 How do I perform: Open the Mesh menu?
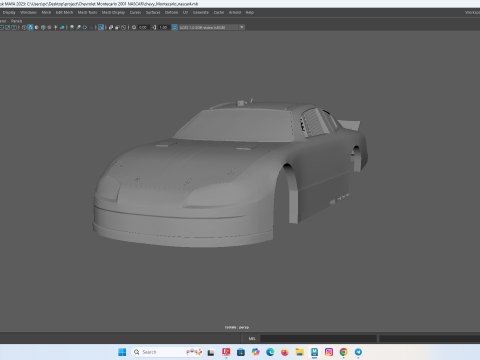coord(46,12)
